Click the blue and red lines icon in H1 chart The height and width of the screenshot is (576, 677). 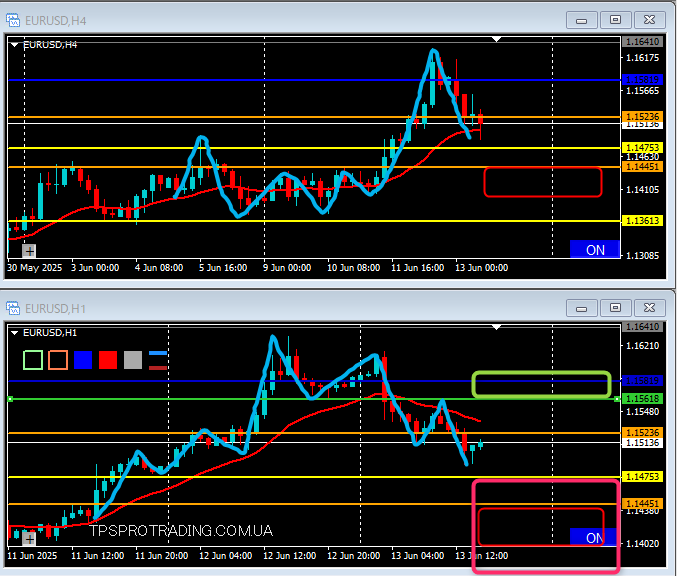tap(158, 360)
